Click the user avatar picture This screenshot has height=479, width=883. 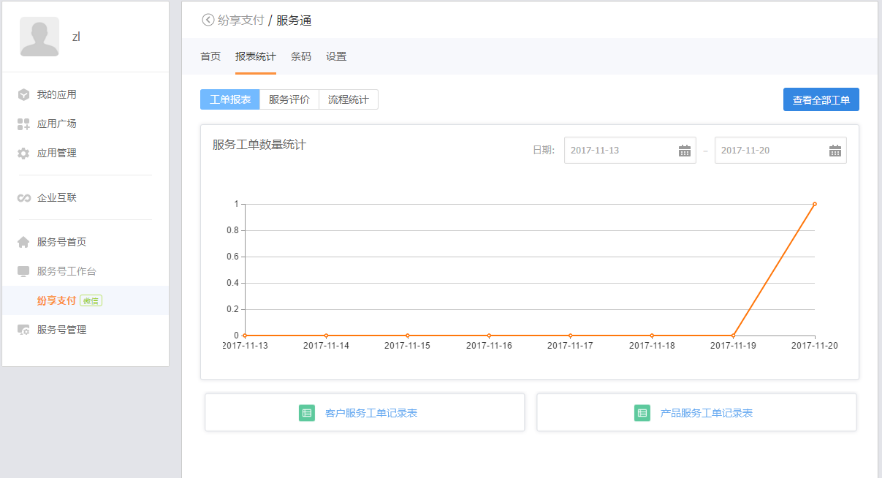click(39, 37)
